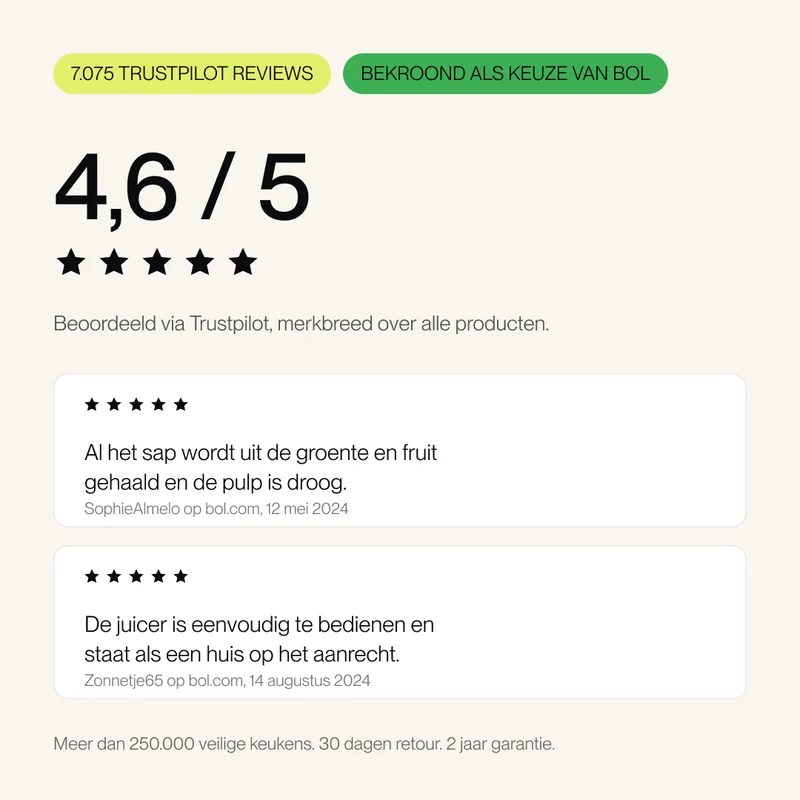Screen dimensions: 800x800
Task: Click the 30 dagen retour guarantee footer text
Action: click(380, 744)
